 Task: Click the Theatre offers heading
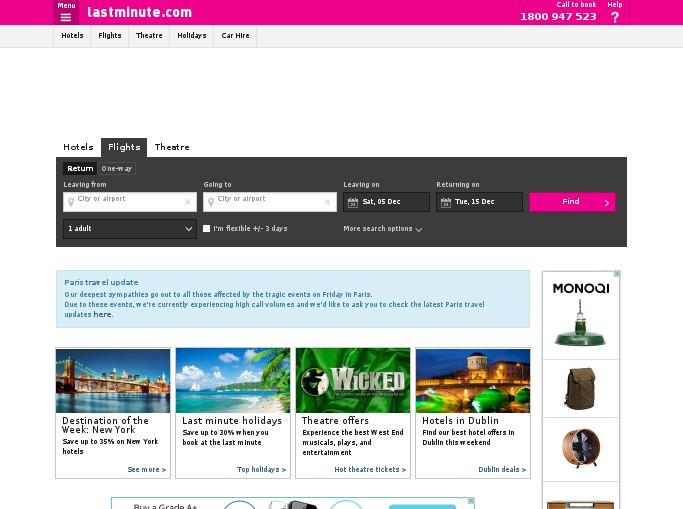pos(335,421)
